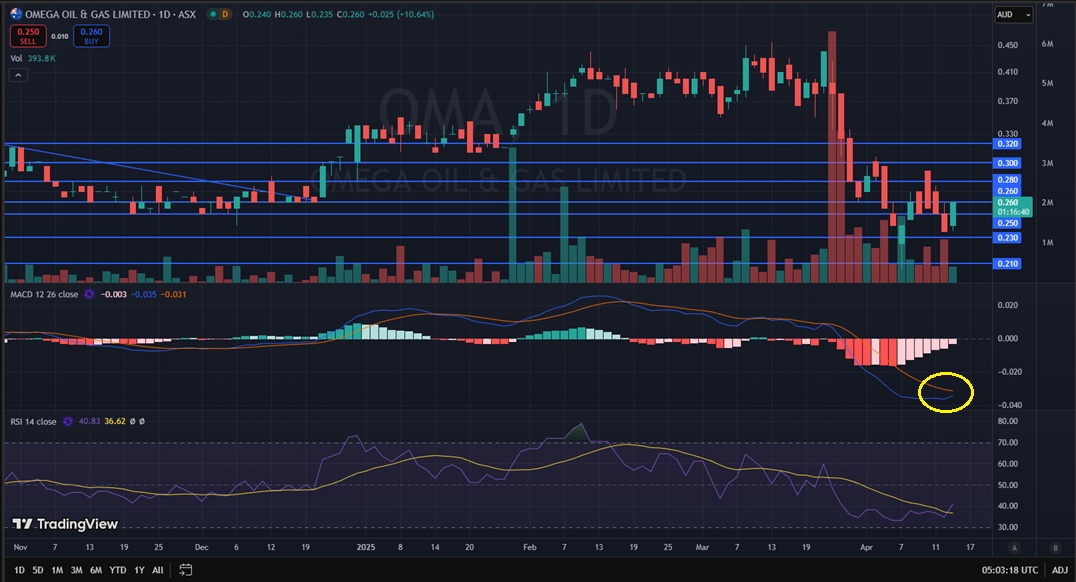1076x582 pixels.
Task: Click the orange MACD signal value -0.031
Action: coord(173,294)
